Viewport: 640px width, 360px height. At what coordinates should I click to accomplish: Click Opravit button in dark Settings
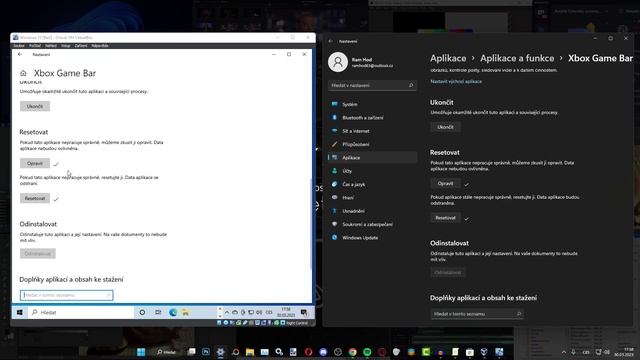click(x=445, y=184)
